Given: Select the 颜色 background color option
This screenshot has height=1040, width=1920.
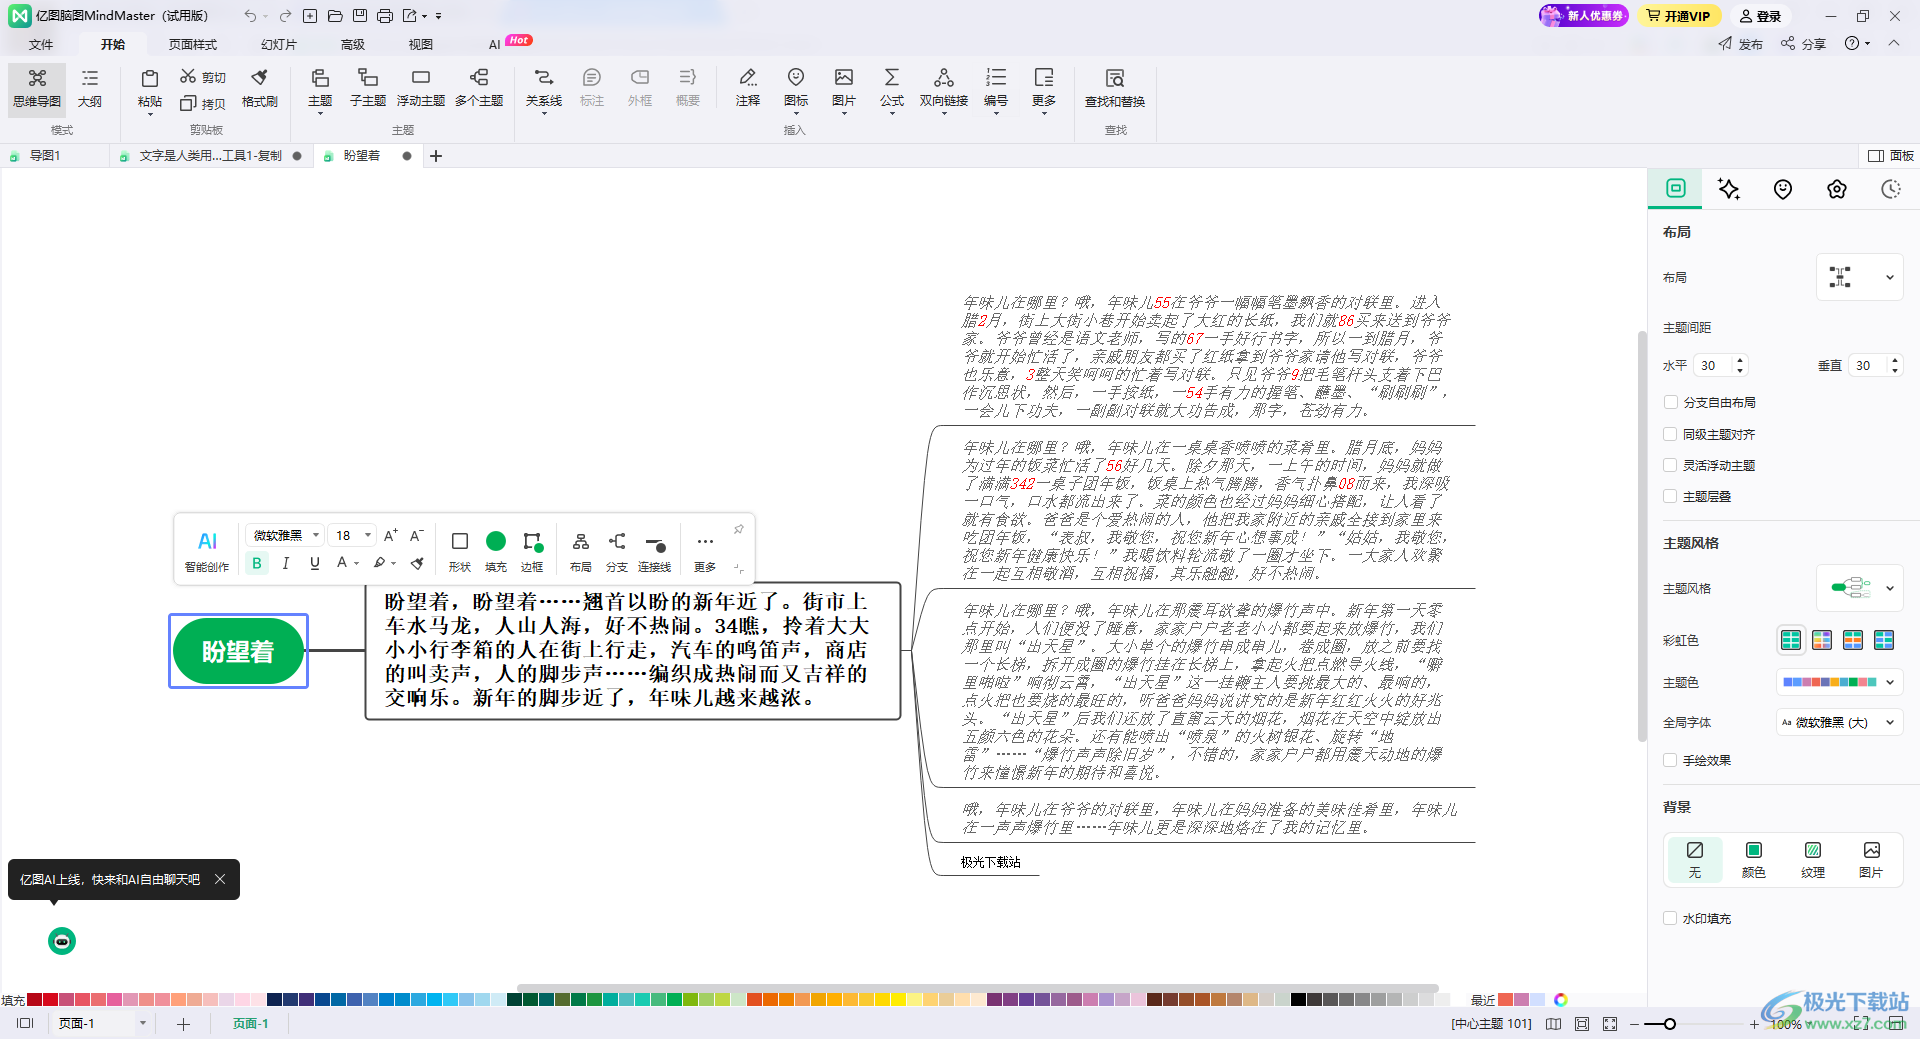Looking at the screenshot, I should (1754, 860).
